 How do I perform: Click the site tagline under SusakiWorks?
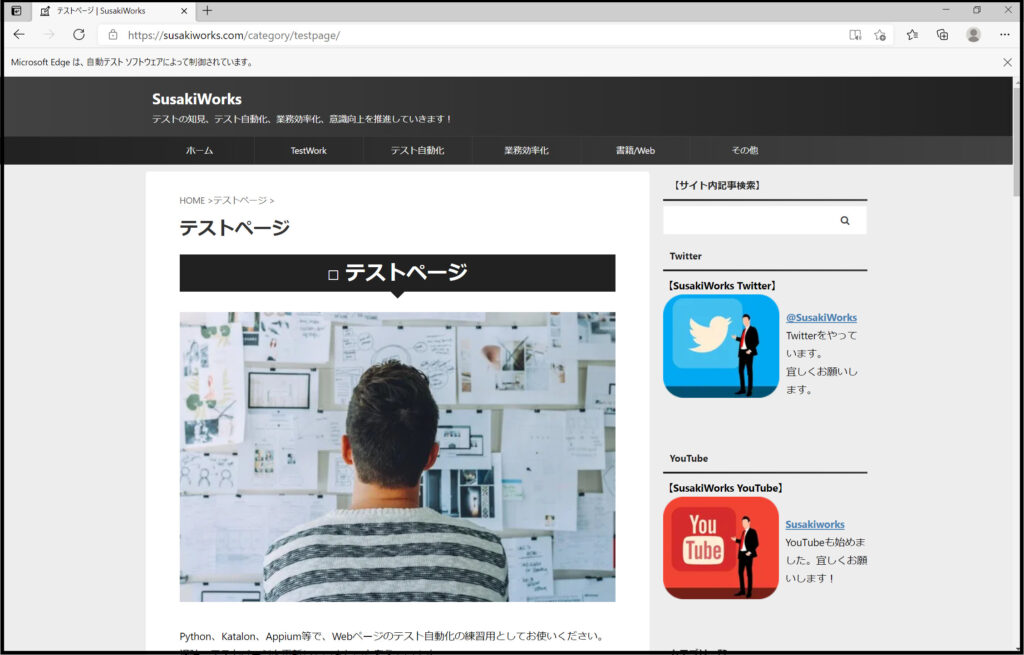pyautogui.click(x=302, y=119)
